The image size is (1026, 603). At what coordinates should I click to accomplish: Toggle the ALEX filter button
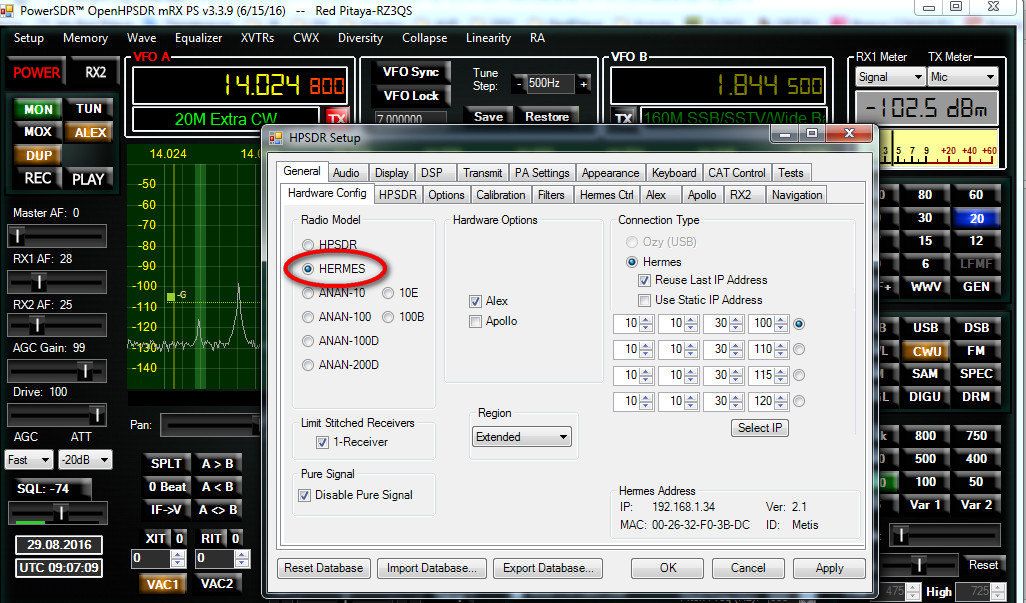(90, 132)
